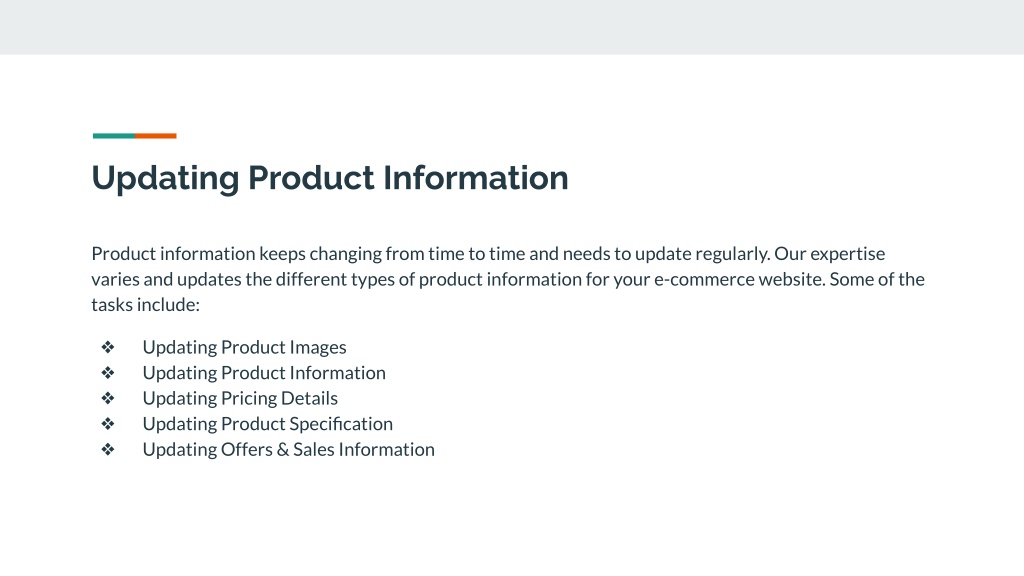The height and width of the screenshot is (576, 1024).
Task: Click the paragraph's first line starting Product information
Action: pos(488,253)
